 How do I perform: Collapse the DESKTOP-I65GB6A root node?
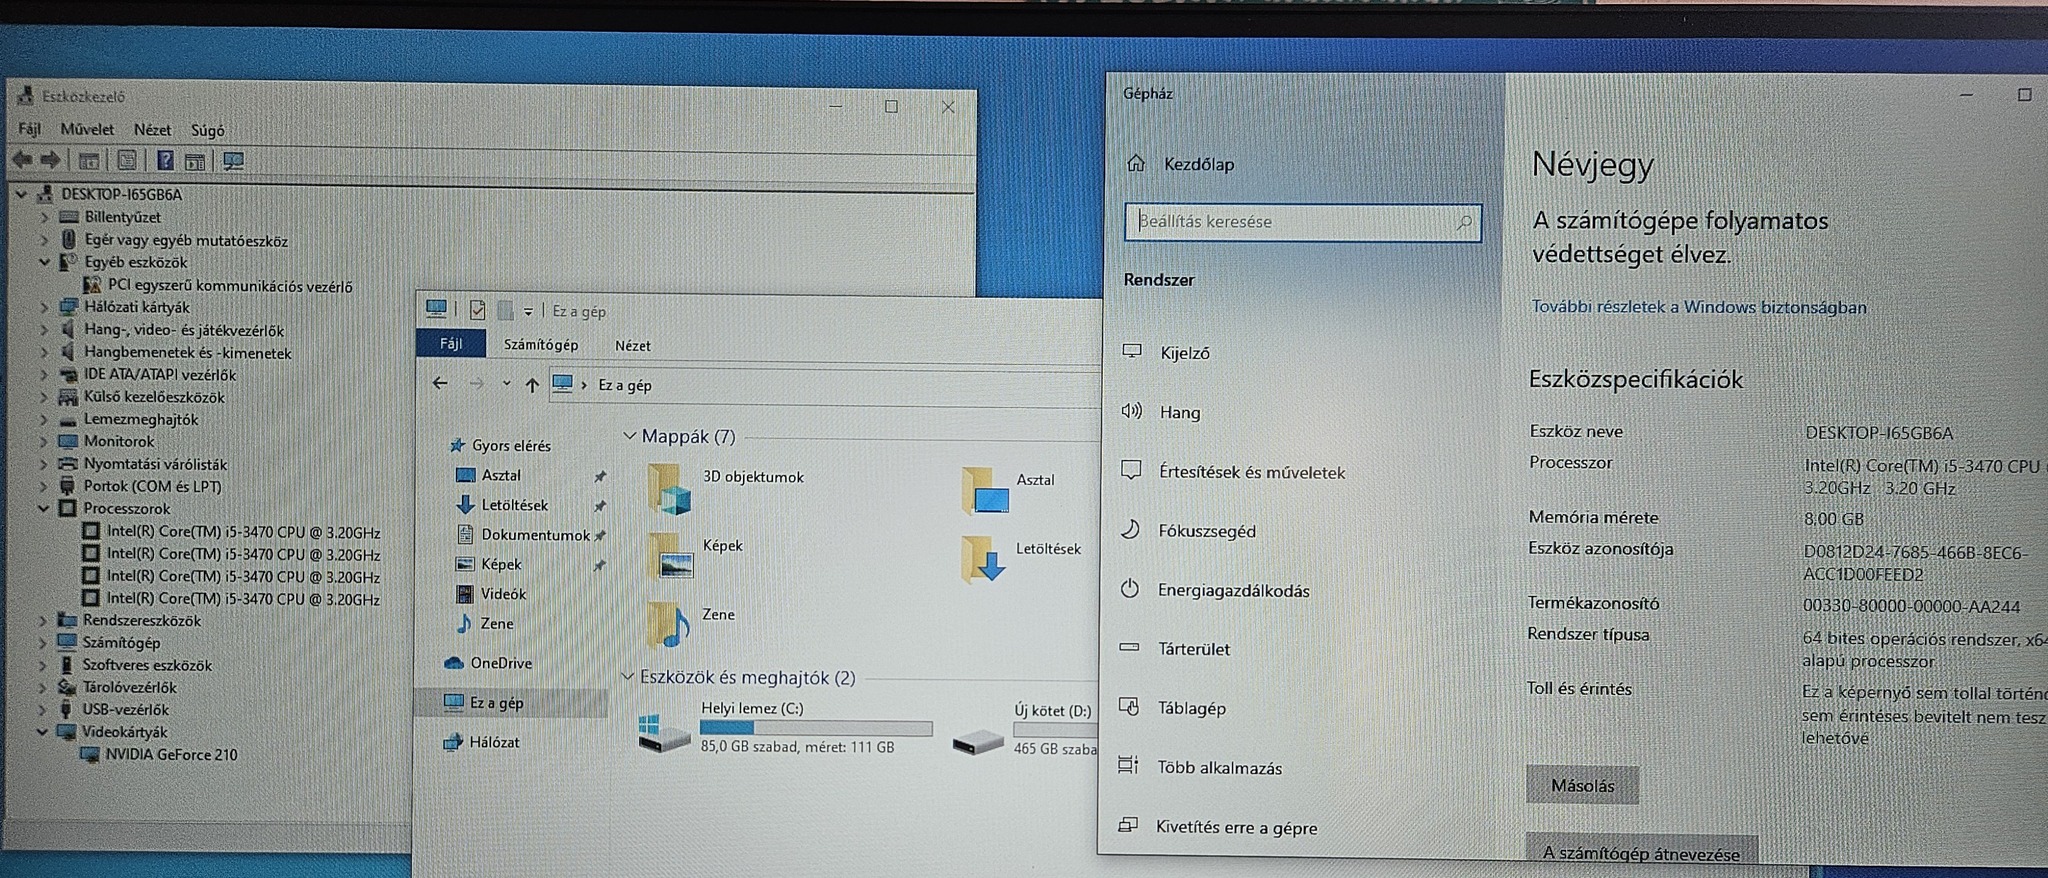[x=21, y=194]
